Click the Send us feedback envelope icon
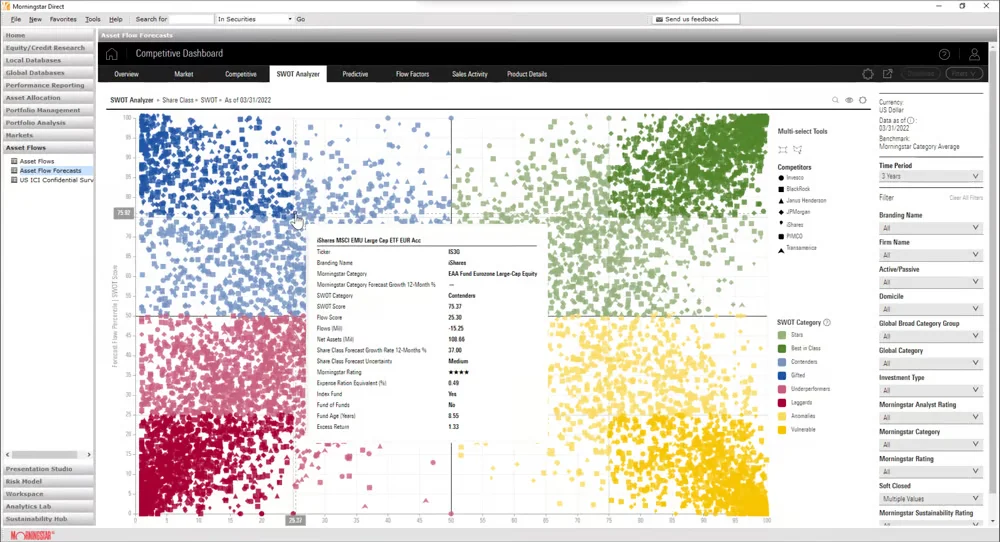This screenshot has width=1000, height=542. (659, 19)
